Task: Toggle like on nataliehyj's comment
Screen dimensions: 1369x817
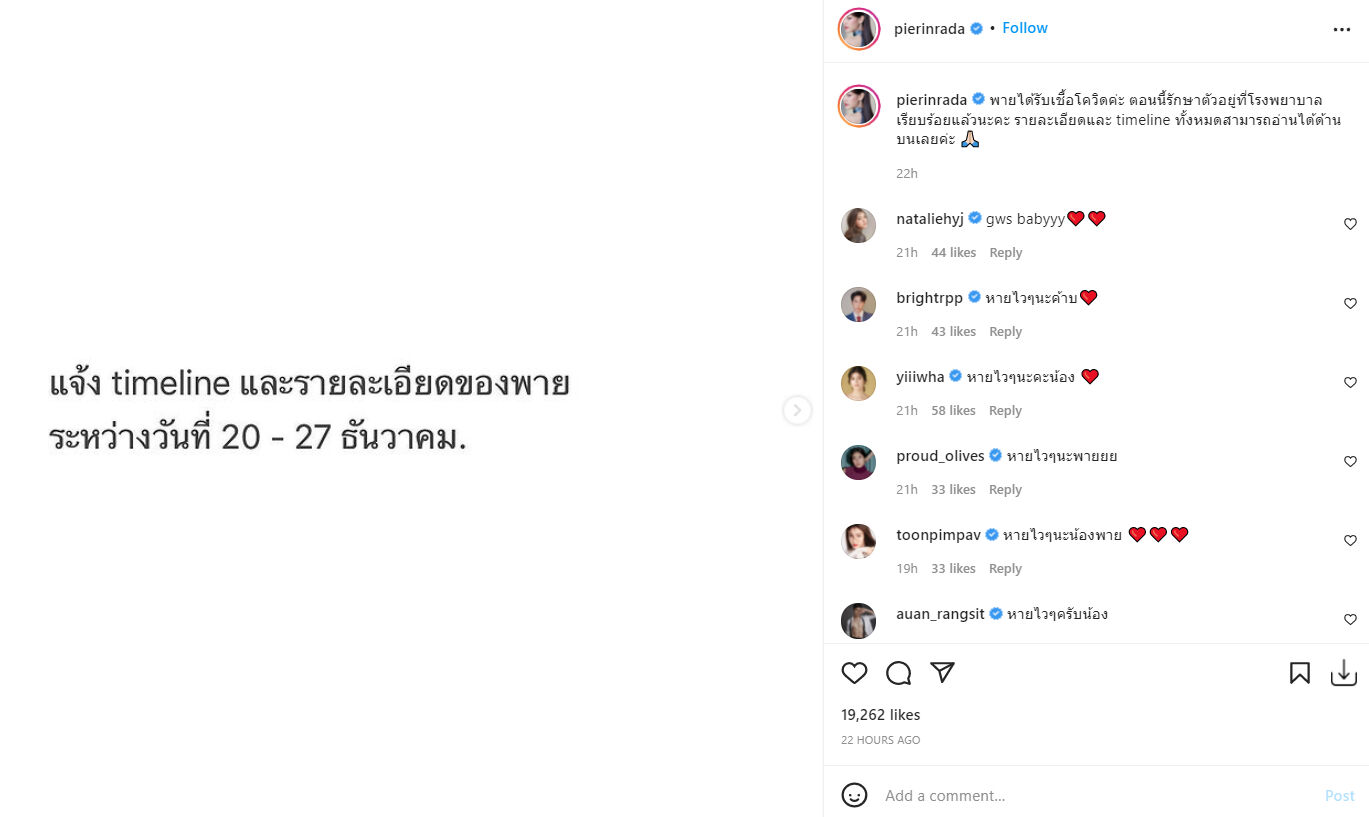Action: coord(1350,224)
